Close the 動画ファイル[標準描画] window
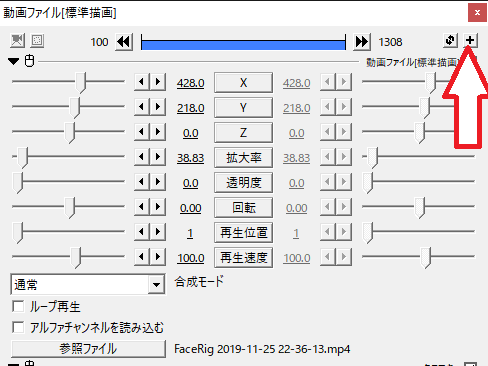The image size is (488, 366). coord(477,13)
